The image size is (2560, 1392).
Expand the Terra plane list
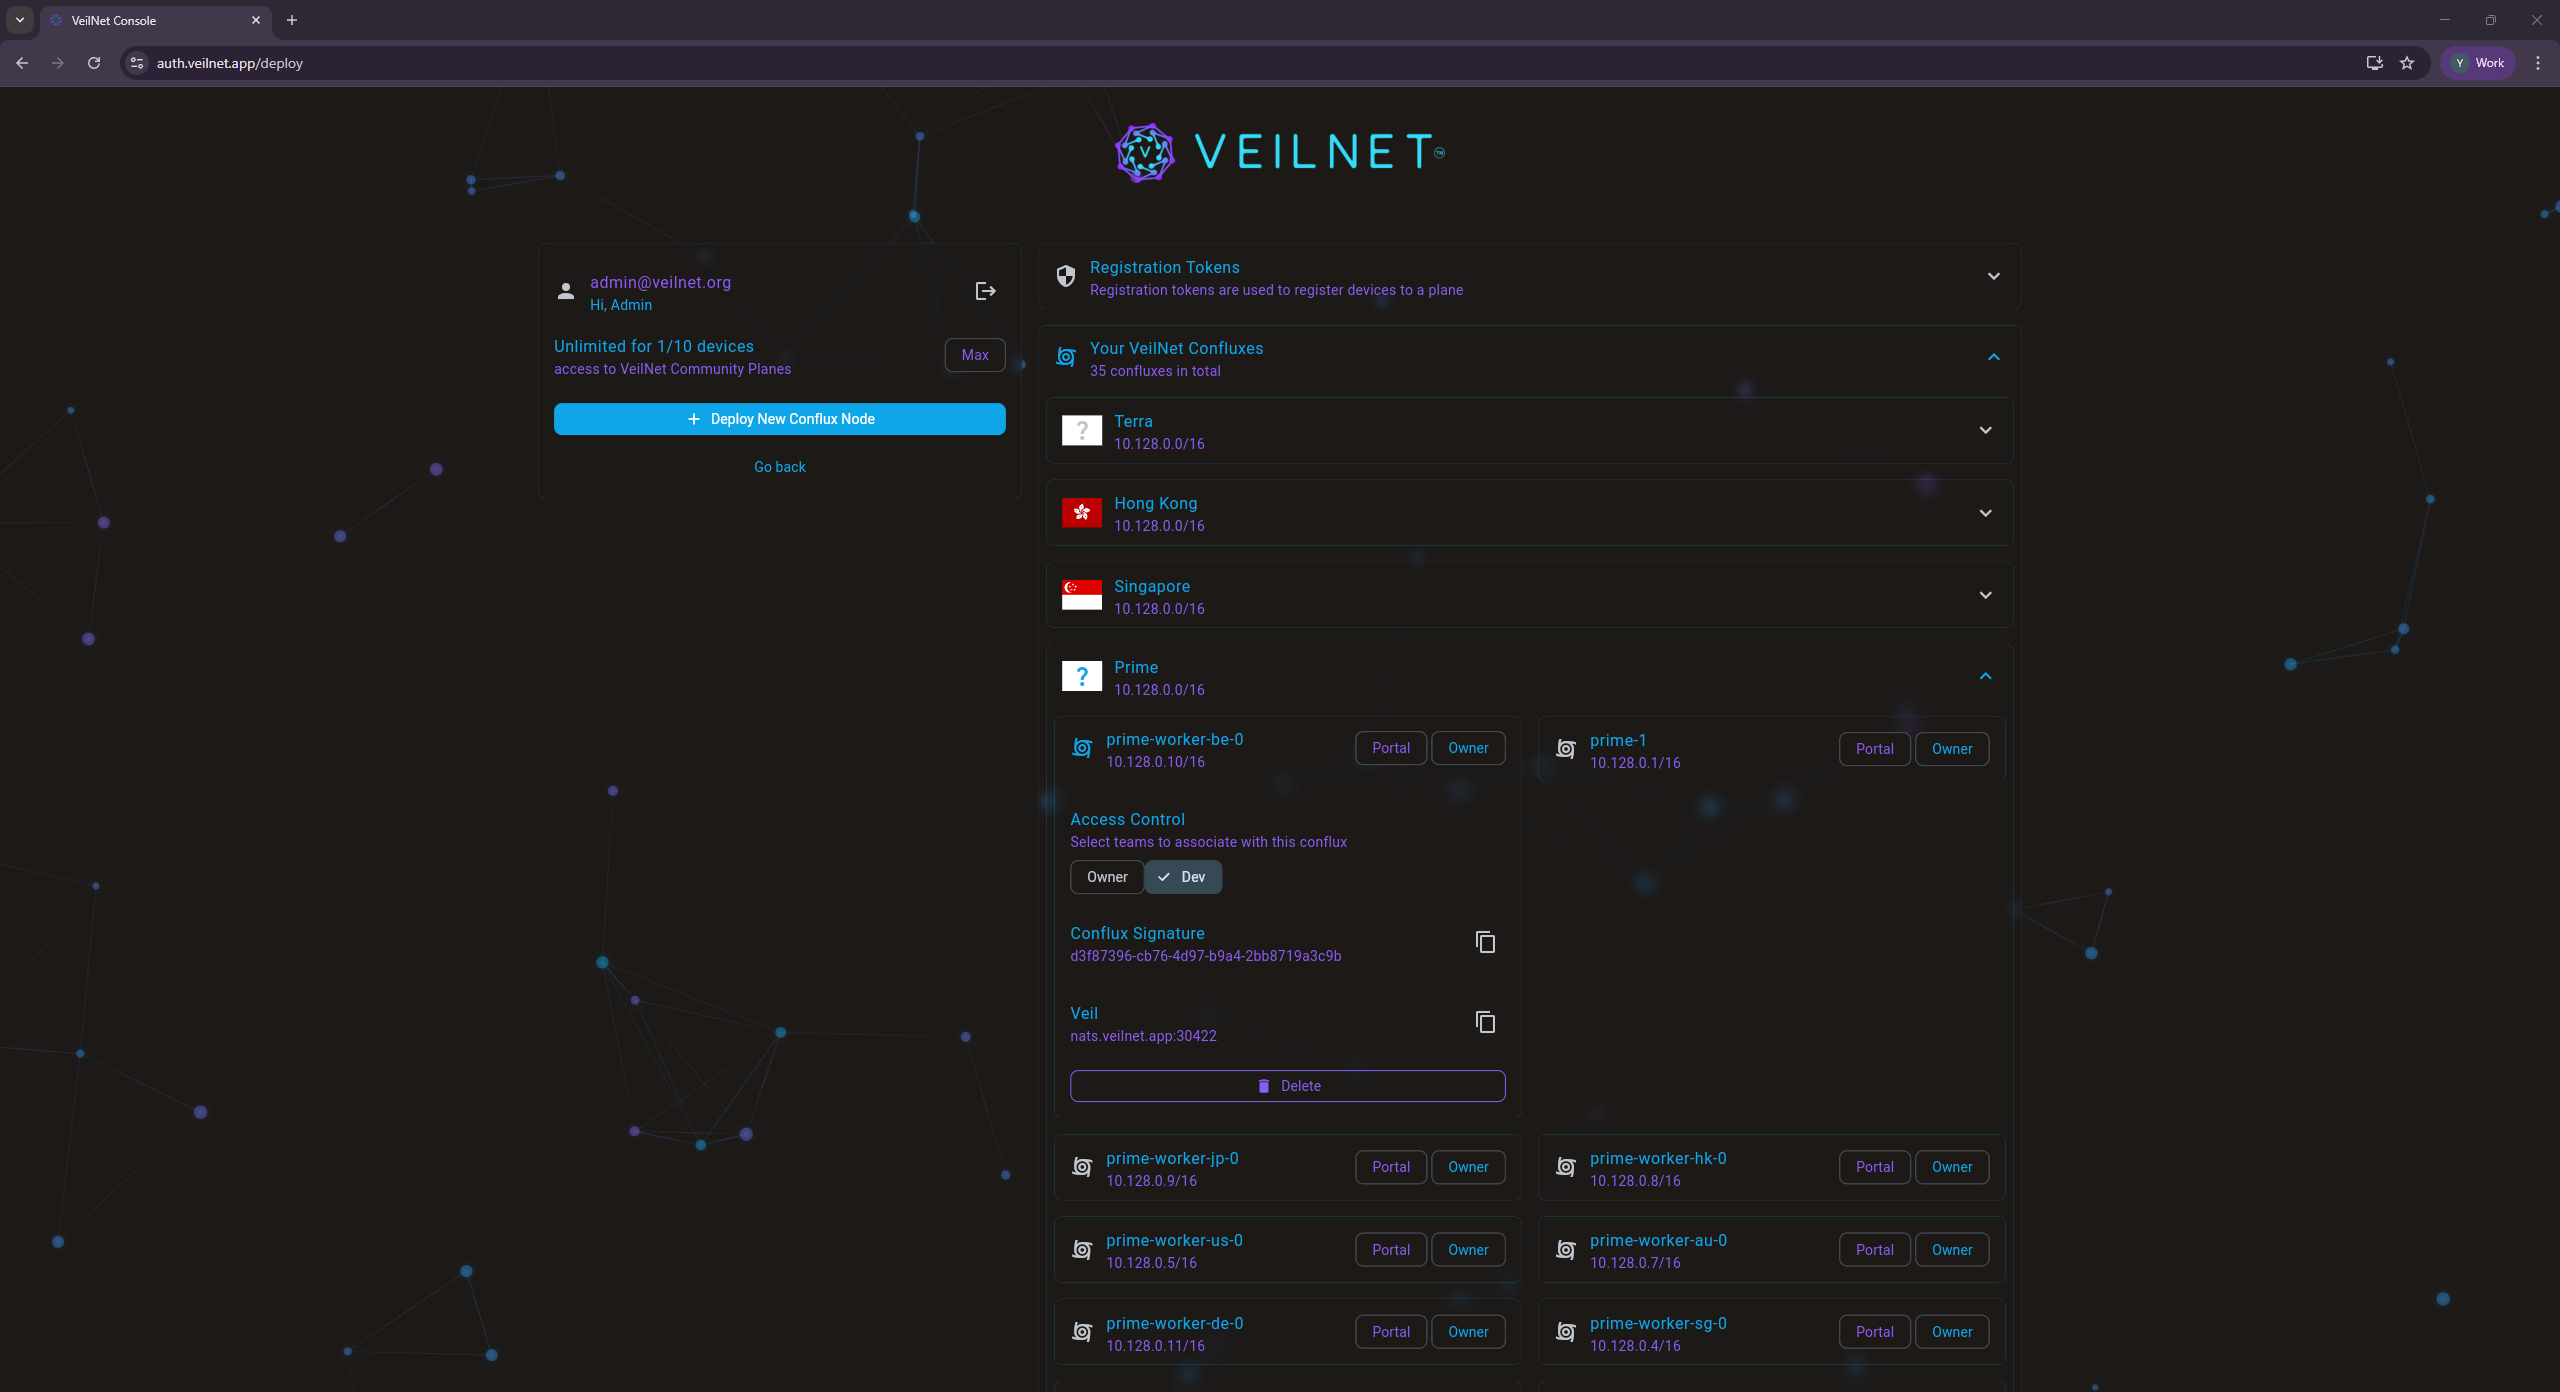[1985, 431]
